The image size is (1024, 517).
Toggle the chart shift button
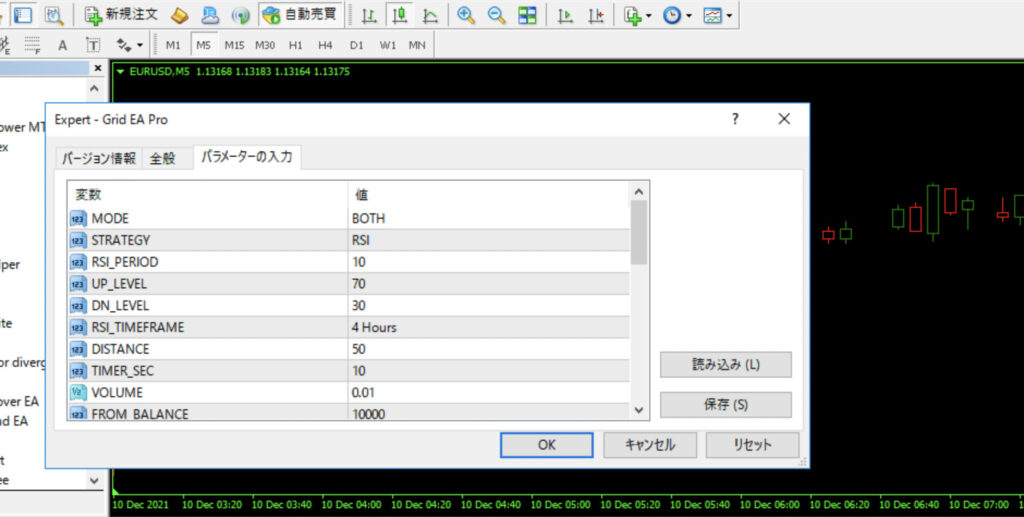596,15
